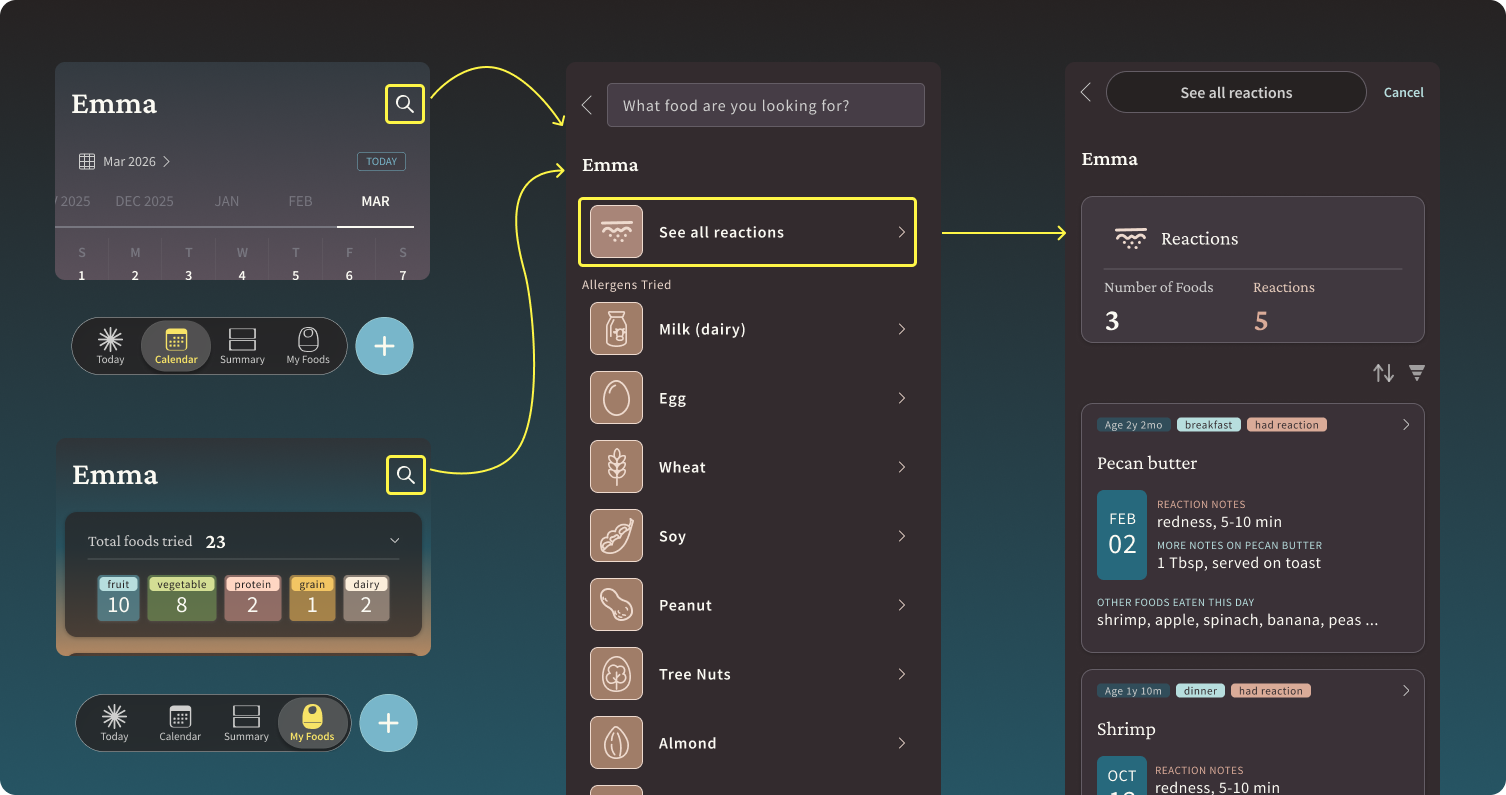Open the Pecan butter reaction card chevron
This screenshot has width=1506, height=795.
coord(1406,425)
